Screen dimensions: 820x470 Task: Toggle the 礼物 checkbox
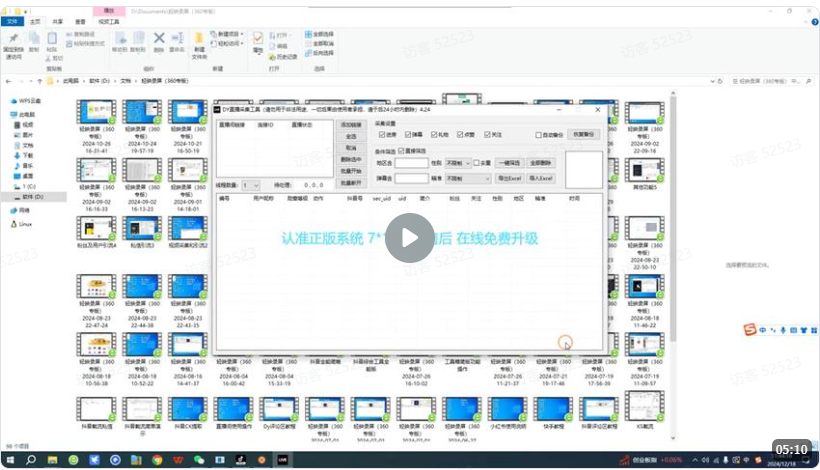point(435,133)
